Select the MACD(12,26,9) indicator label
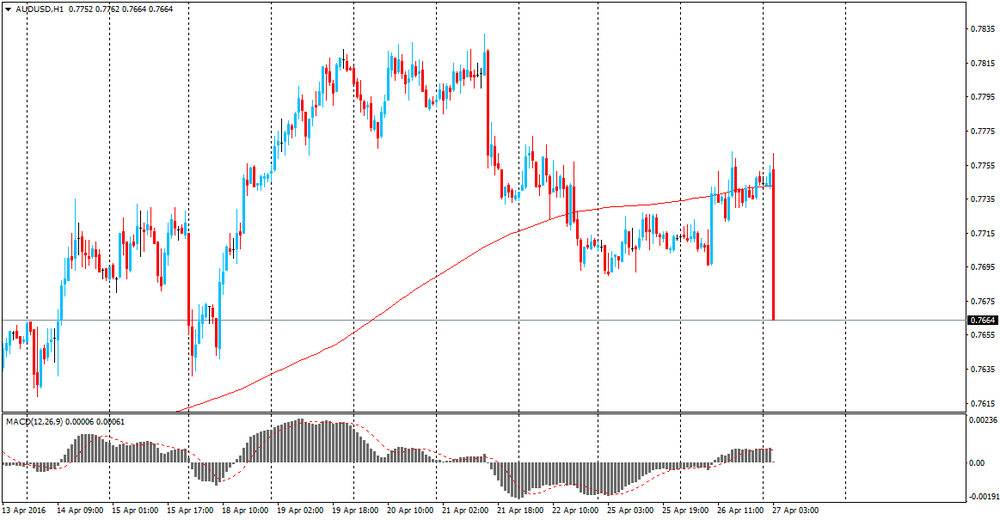Screen dimensions: 1000x520 [x=35, y=422]
